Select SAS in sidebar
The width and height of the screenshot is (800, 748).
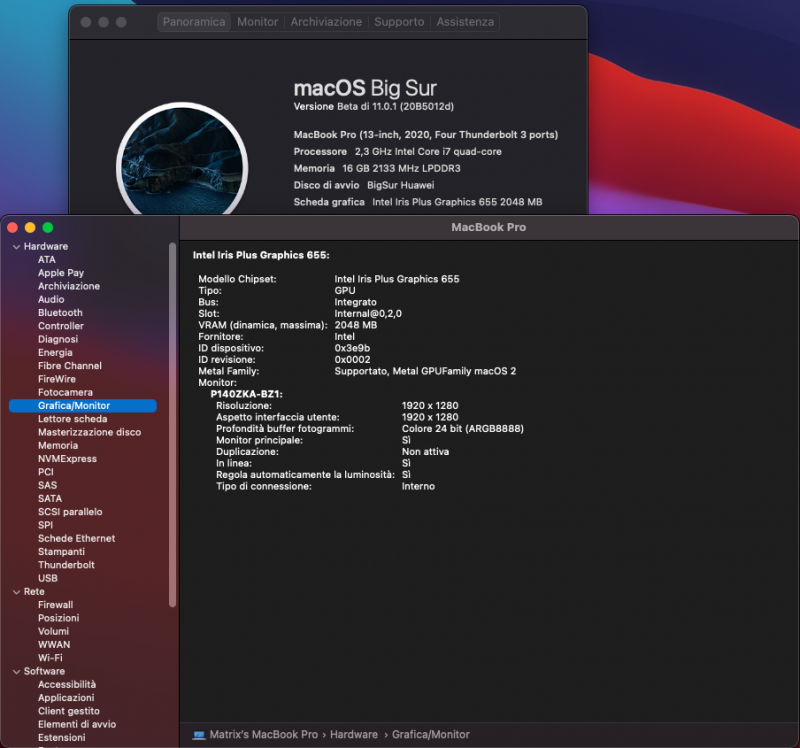[47, 485]
